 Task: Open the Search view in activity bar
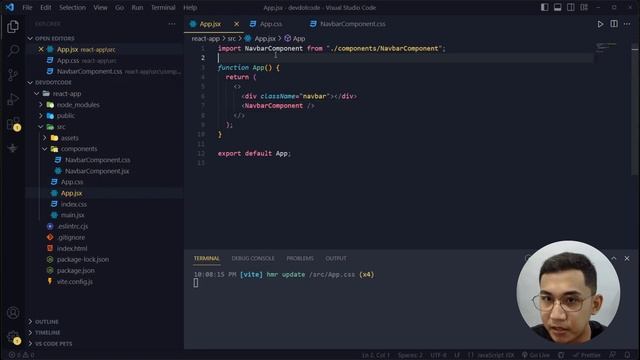(x=13, y=51)
